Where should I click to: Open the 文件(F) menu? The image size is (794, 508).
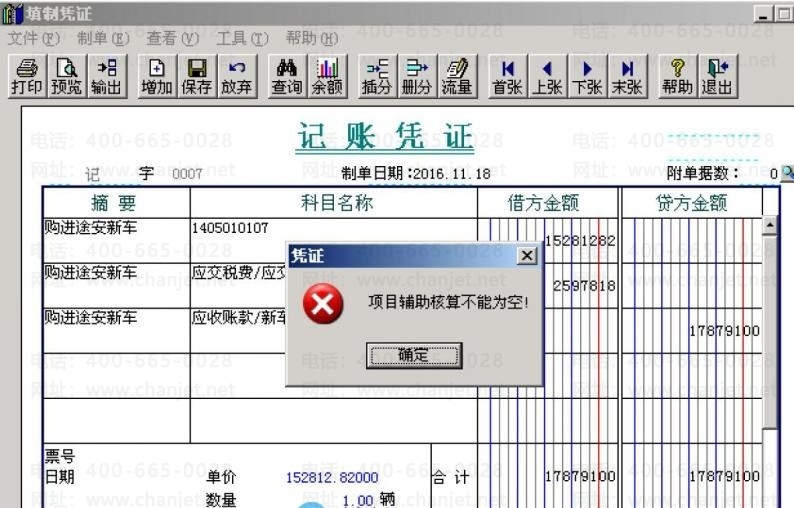click(x=34, y=38)
